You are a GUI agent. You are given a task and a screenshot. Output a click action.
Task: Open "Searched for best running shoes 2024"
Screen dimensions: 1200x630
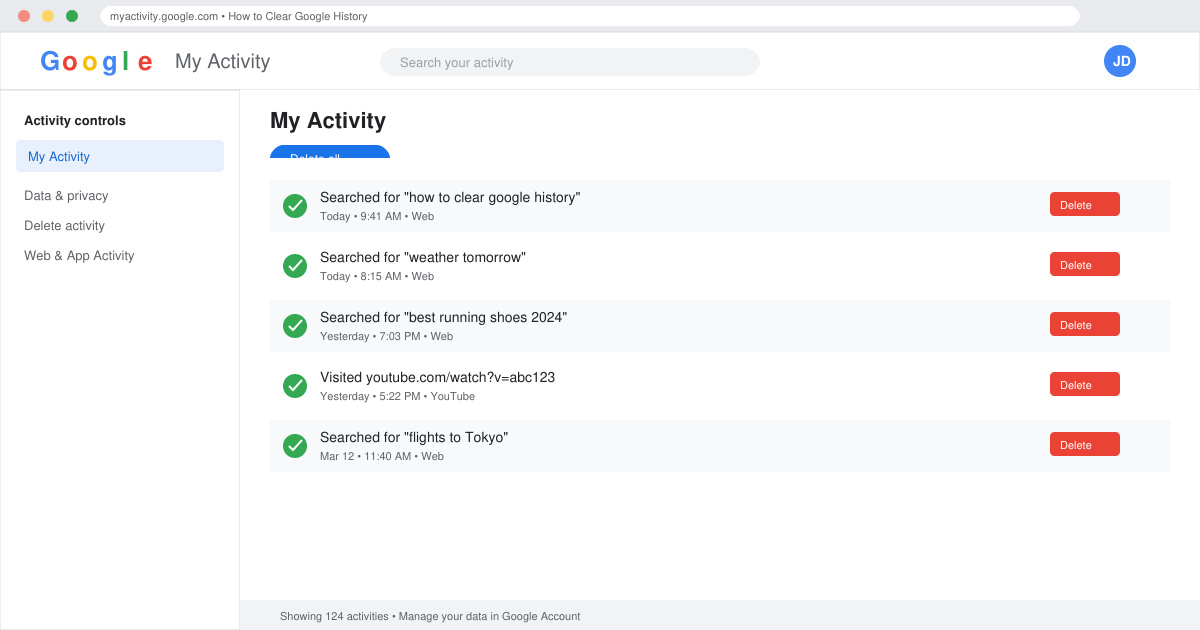point(443,317)
